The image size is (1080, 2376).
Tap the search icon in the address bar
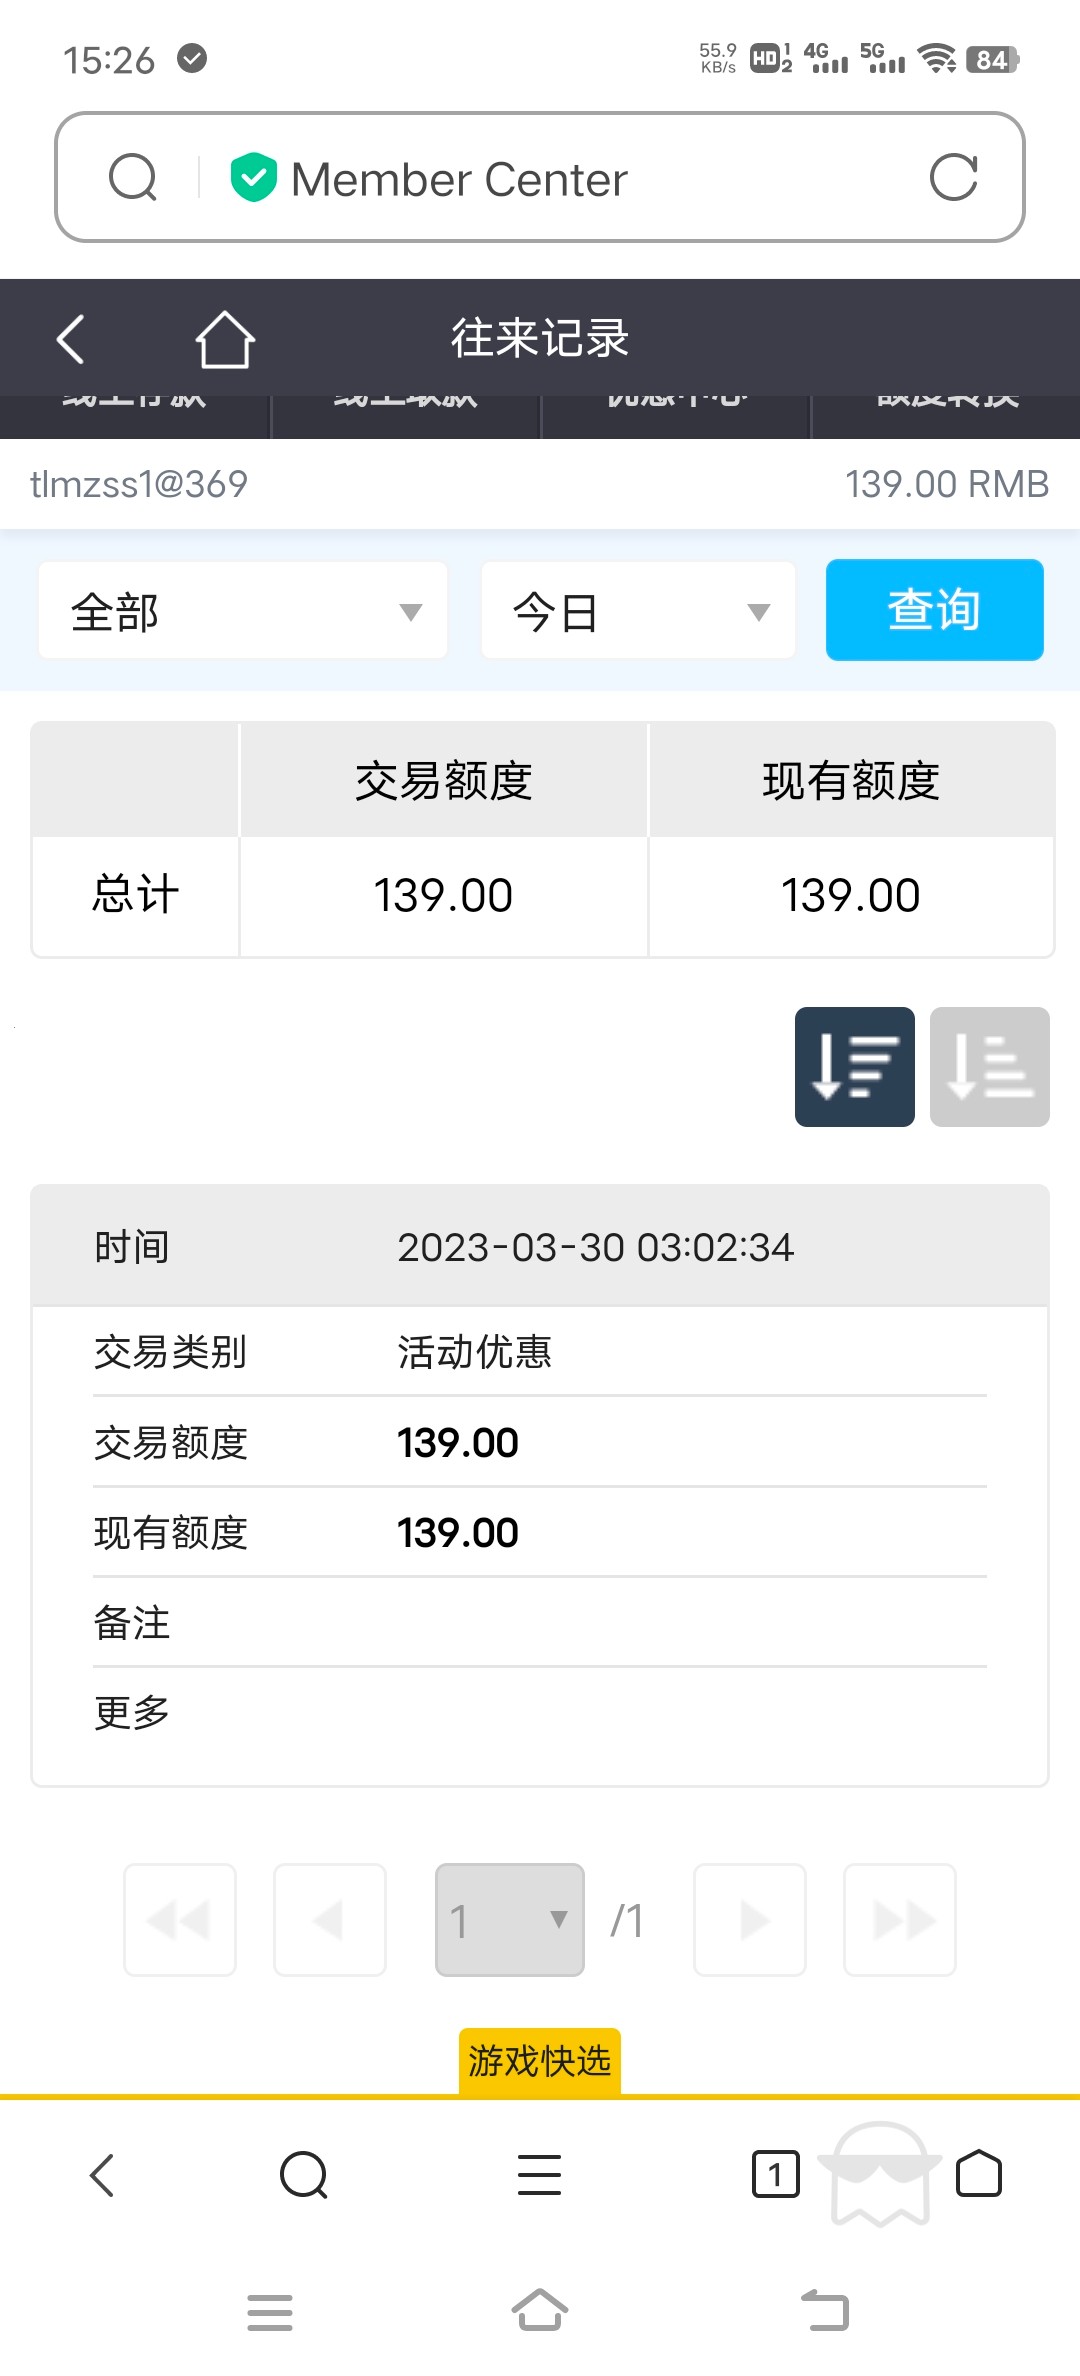133,178
